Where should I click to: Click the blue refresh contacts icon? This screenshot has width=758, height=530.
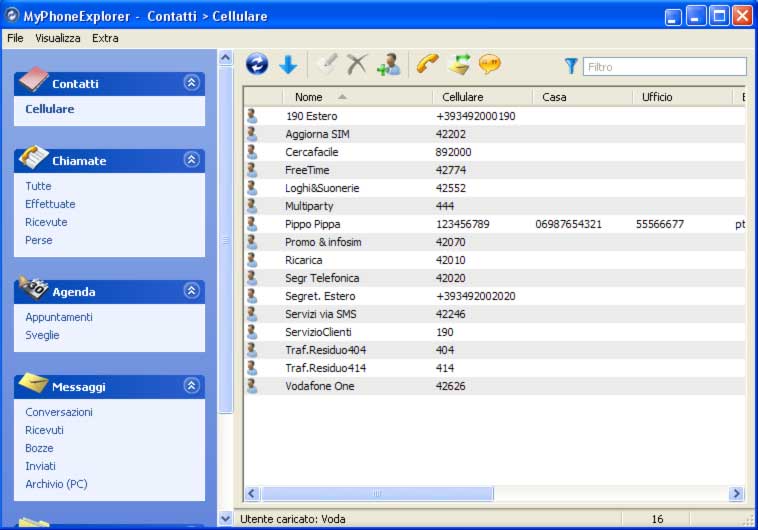coord(257,65)
